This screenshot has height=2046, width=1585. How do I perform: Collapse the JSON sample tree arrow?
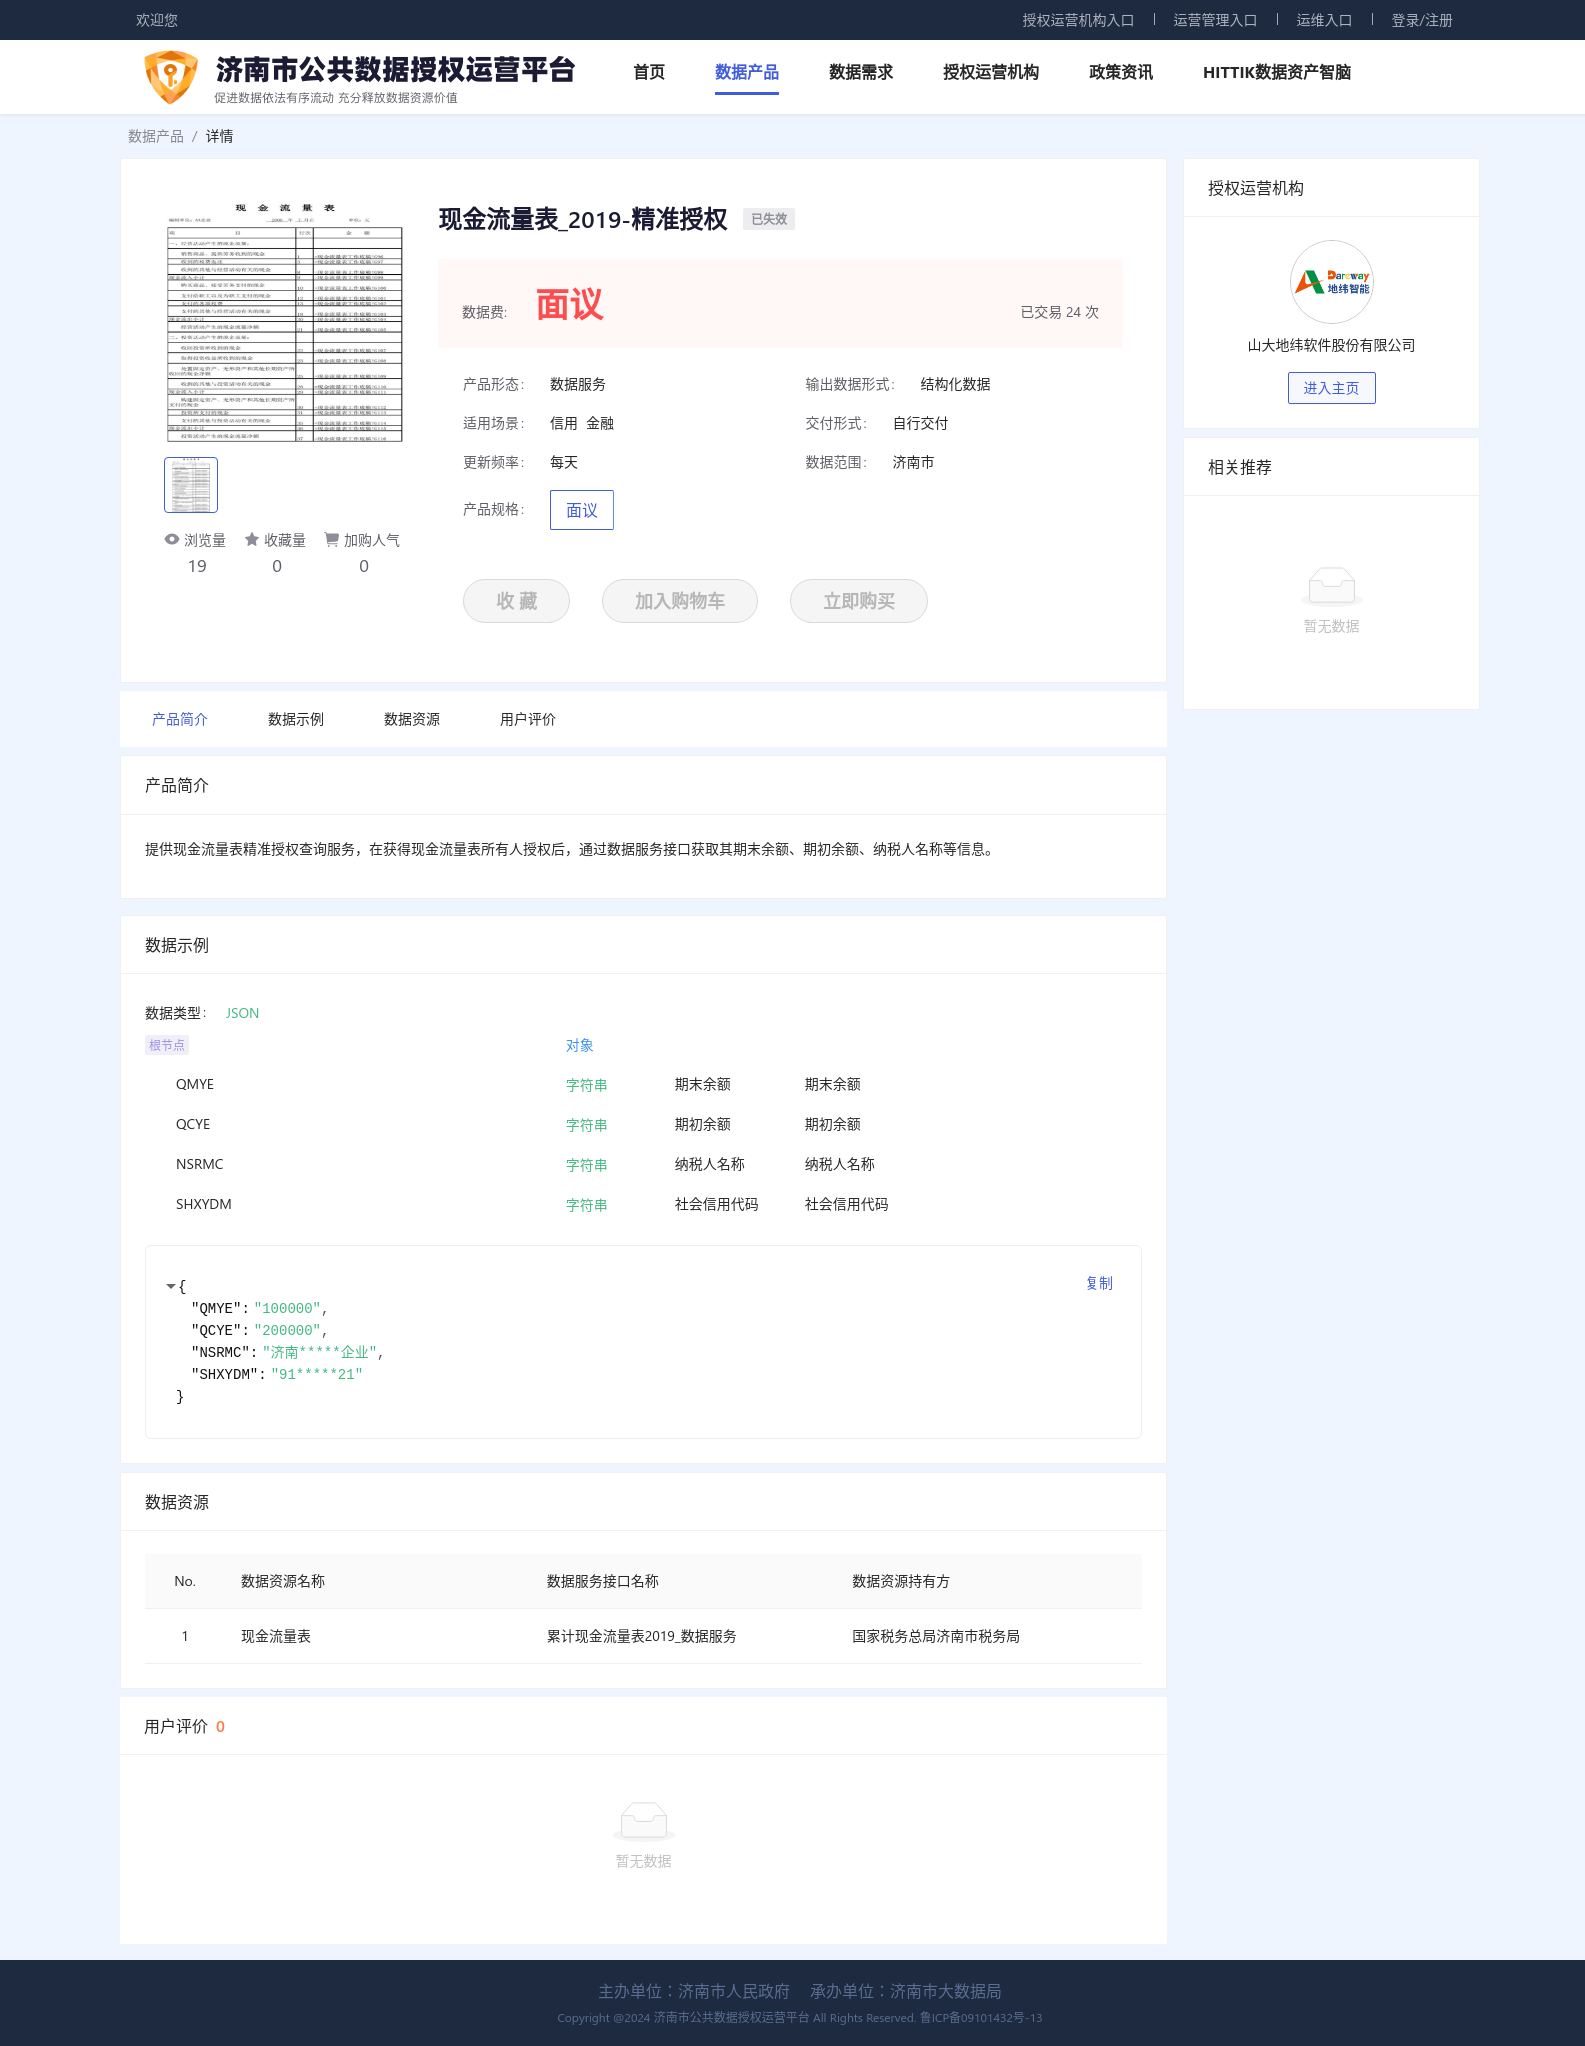click(x=171, y=1286)
